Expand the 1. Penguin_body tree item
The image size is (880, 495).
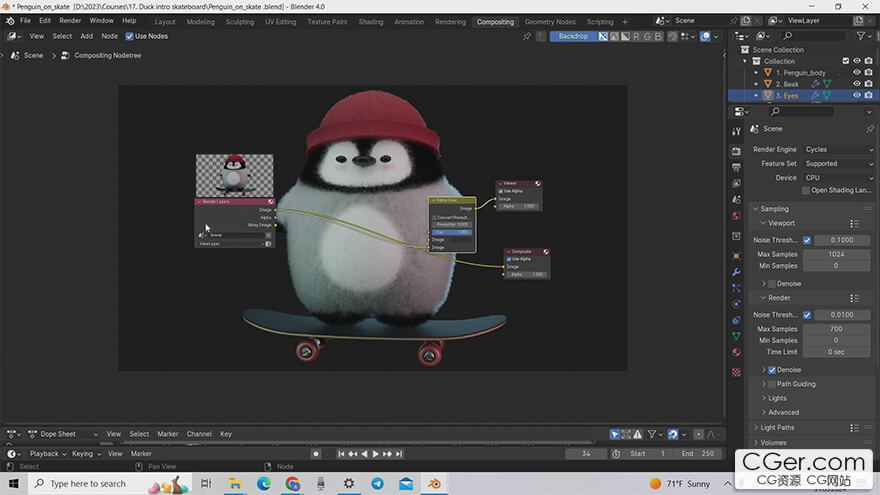(x=756, y=72)
